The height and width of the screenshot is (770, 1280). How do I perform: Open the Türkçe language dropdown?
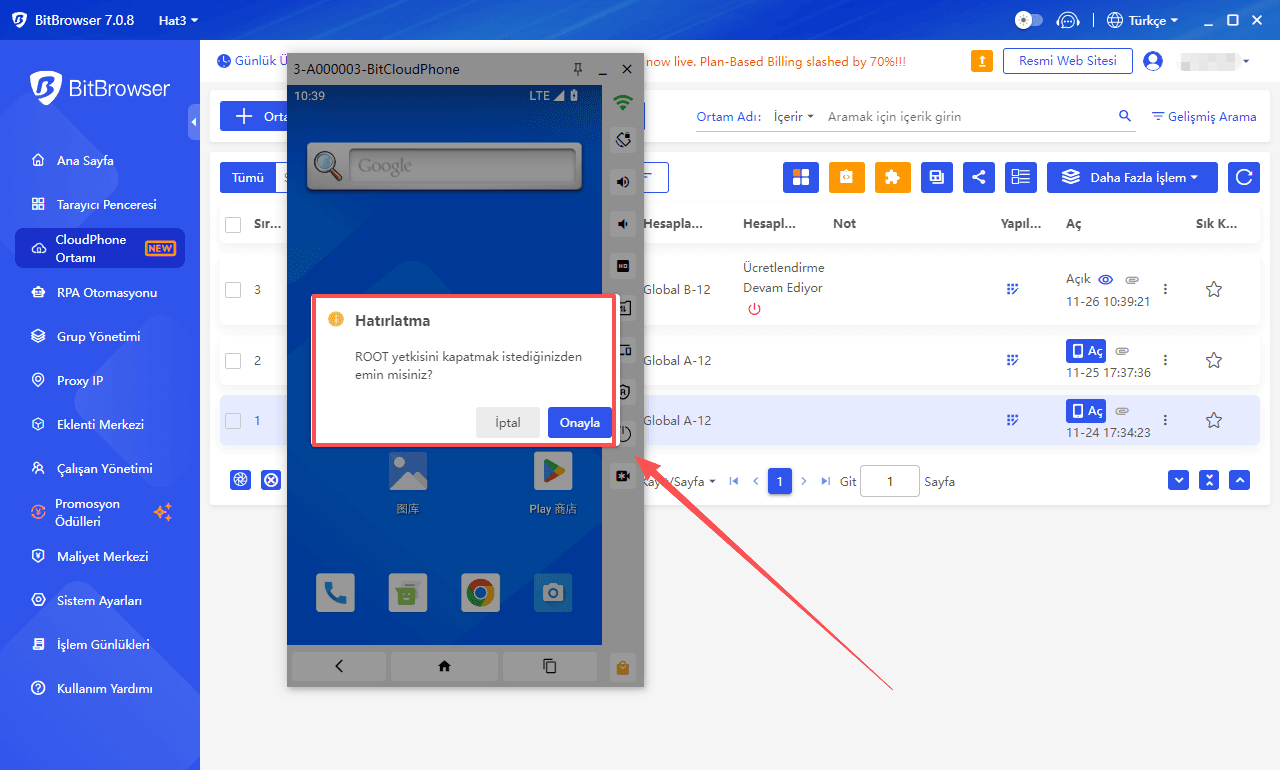[1142, 20]
